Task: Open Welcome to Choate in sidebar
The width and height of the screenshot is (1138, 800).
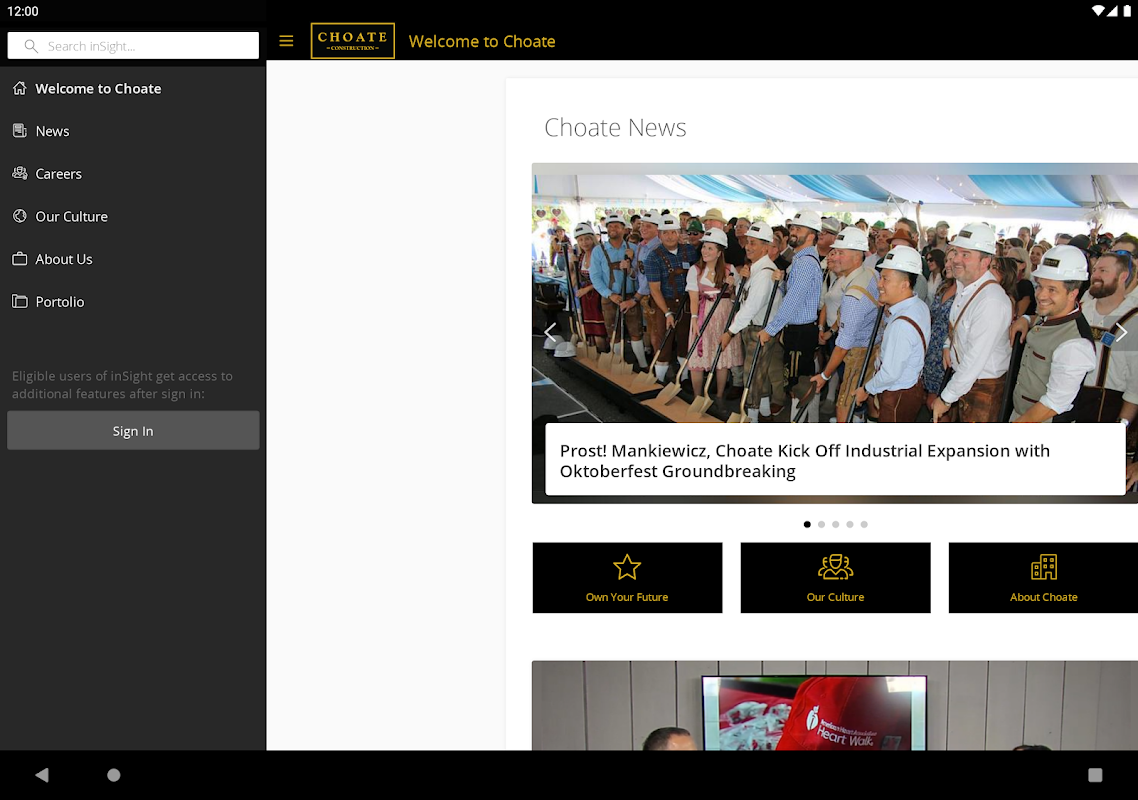Action: [x=133, y=89]
